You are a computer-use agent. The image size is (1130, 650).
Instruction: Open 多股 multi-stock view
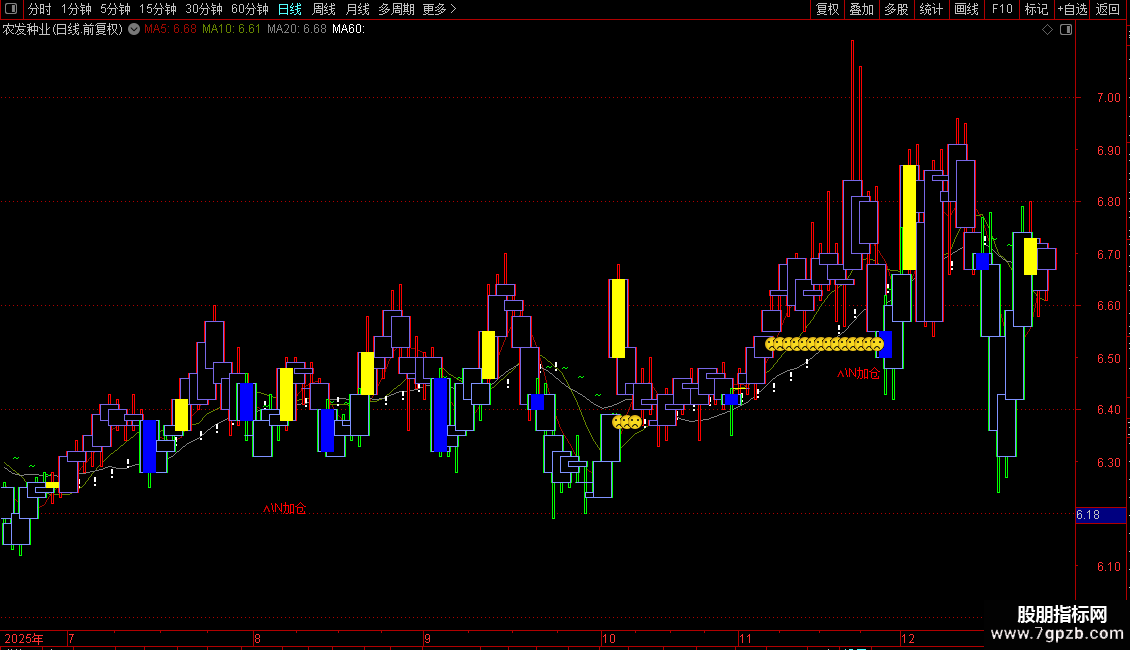click(x=896, y=9)
